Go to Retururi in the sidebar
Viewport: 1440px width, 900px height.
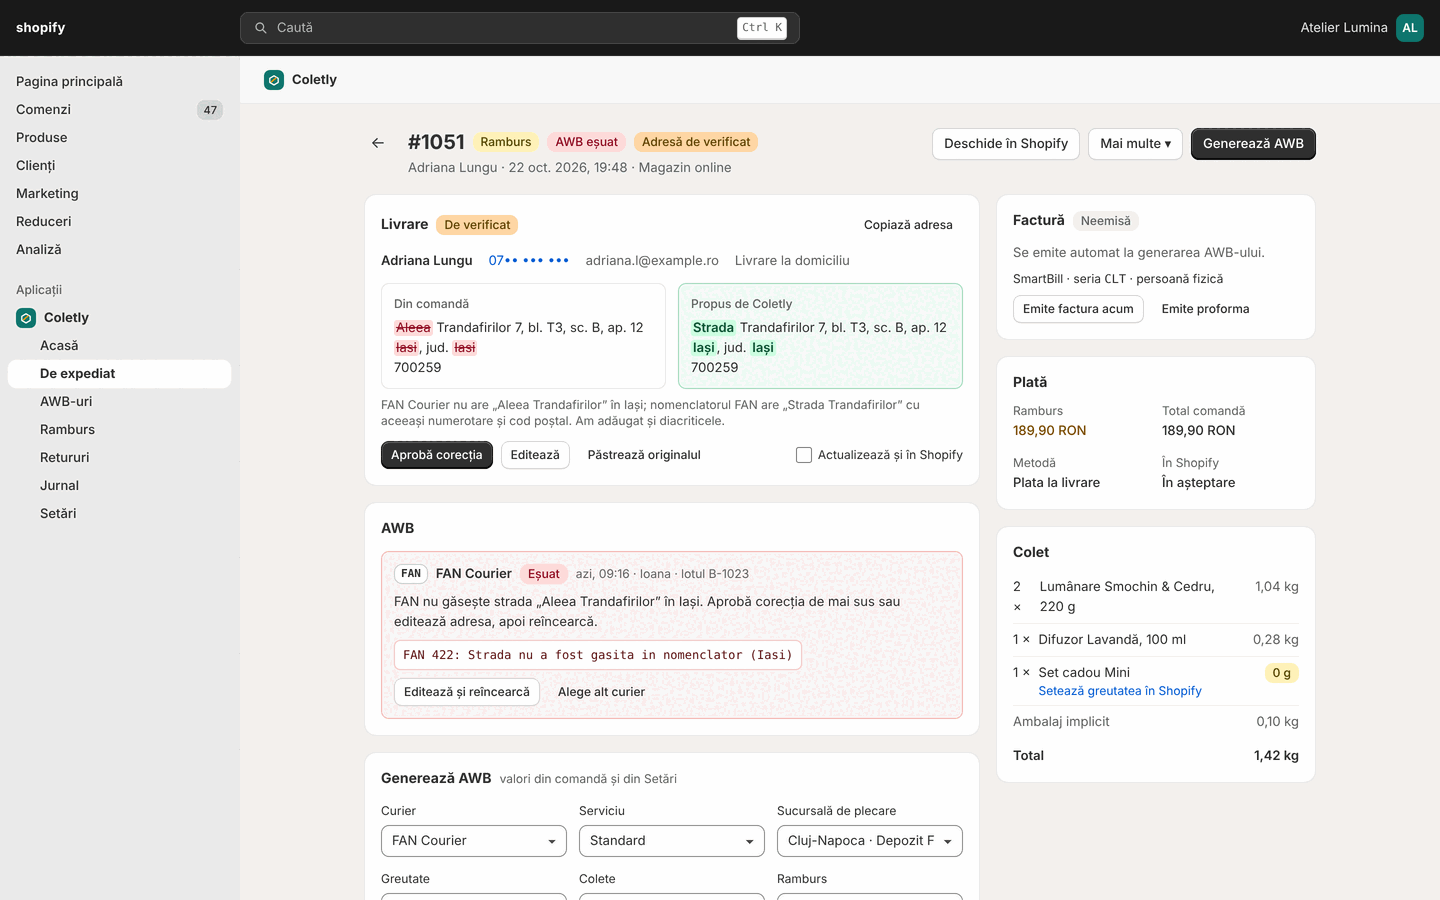[x=120, y=458]
